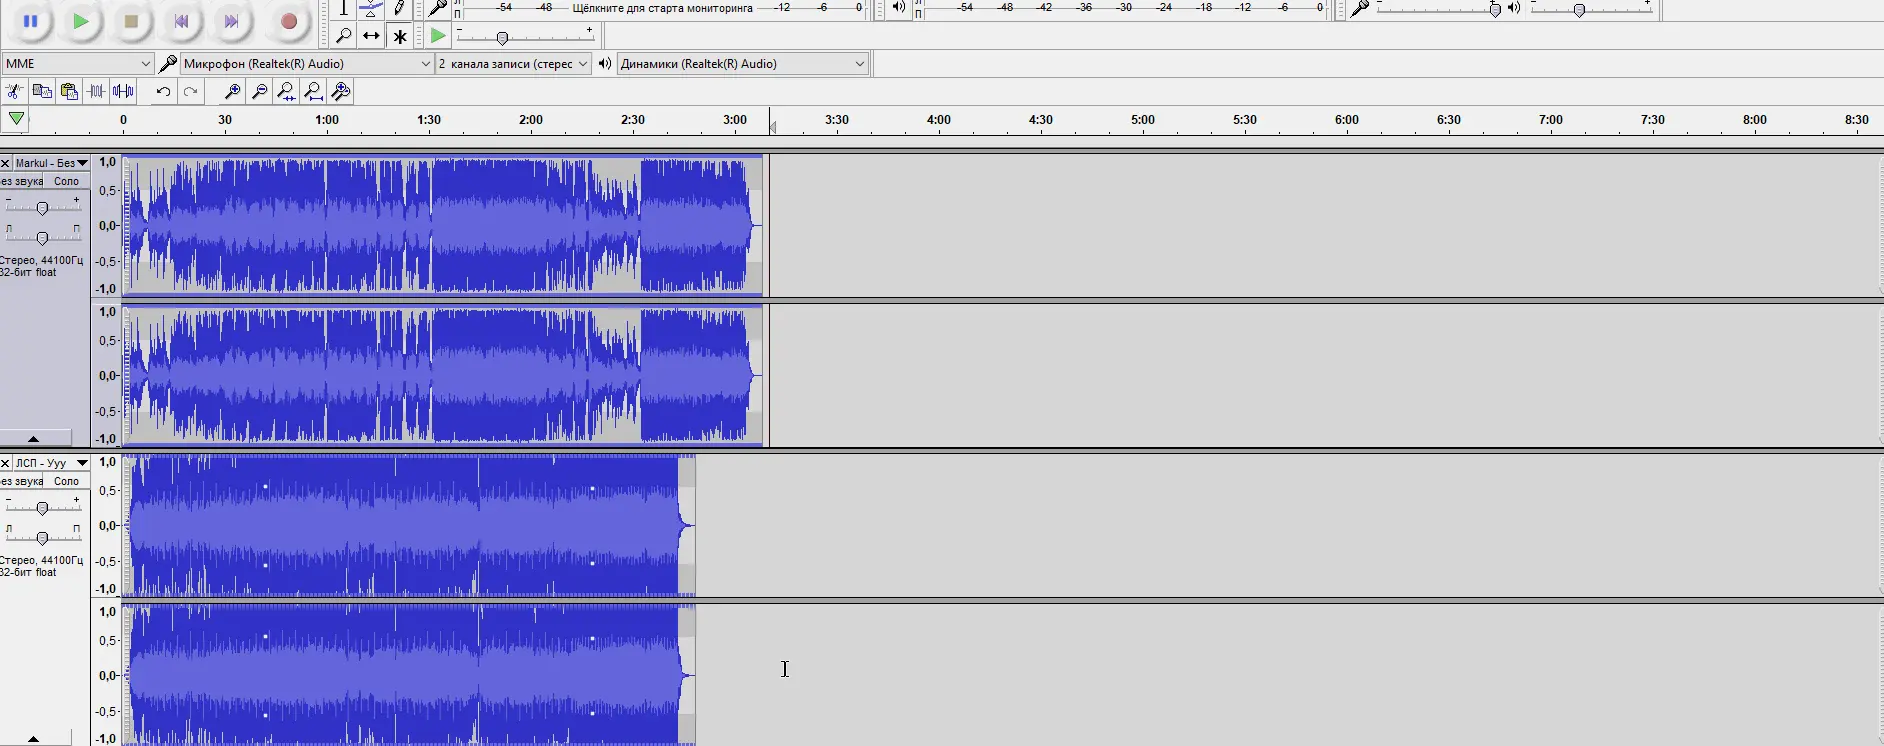Fit the whole project to window width

click(x=313, y=92)
